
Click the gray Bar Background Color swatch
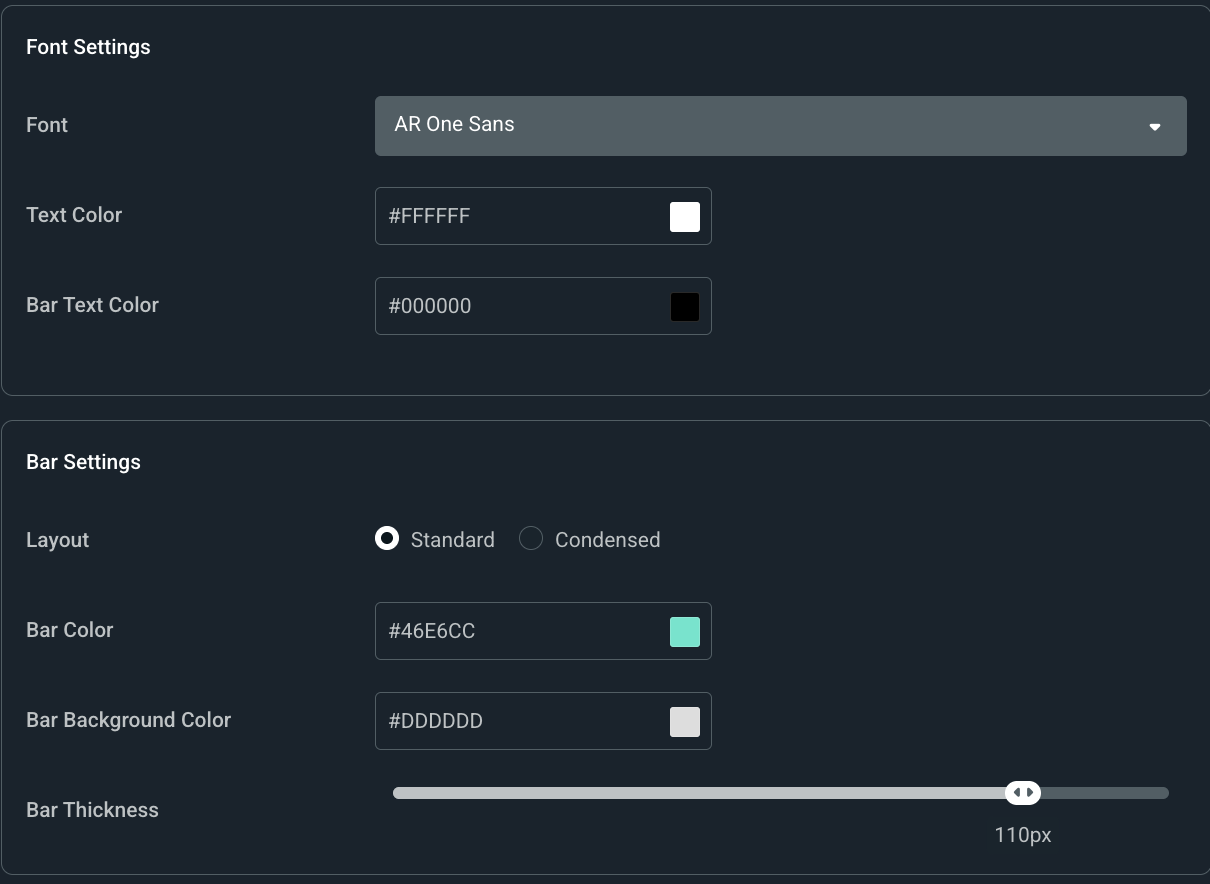[684, 721]
